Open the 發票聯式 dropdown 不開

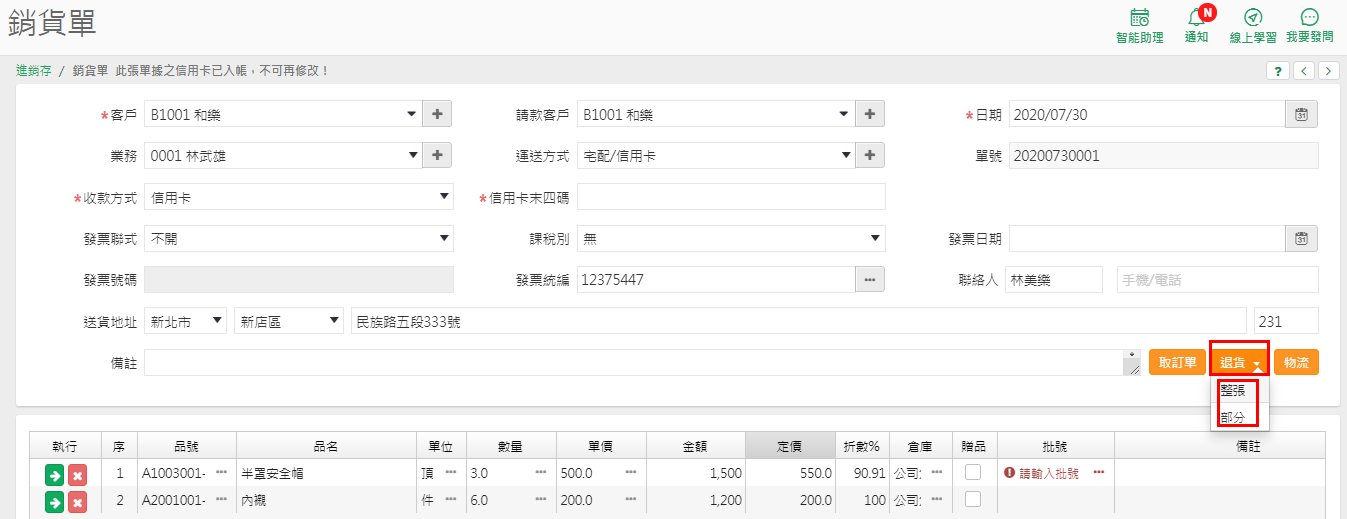coord(299,238)
